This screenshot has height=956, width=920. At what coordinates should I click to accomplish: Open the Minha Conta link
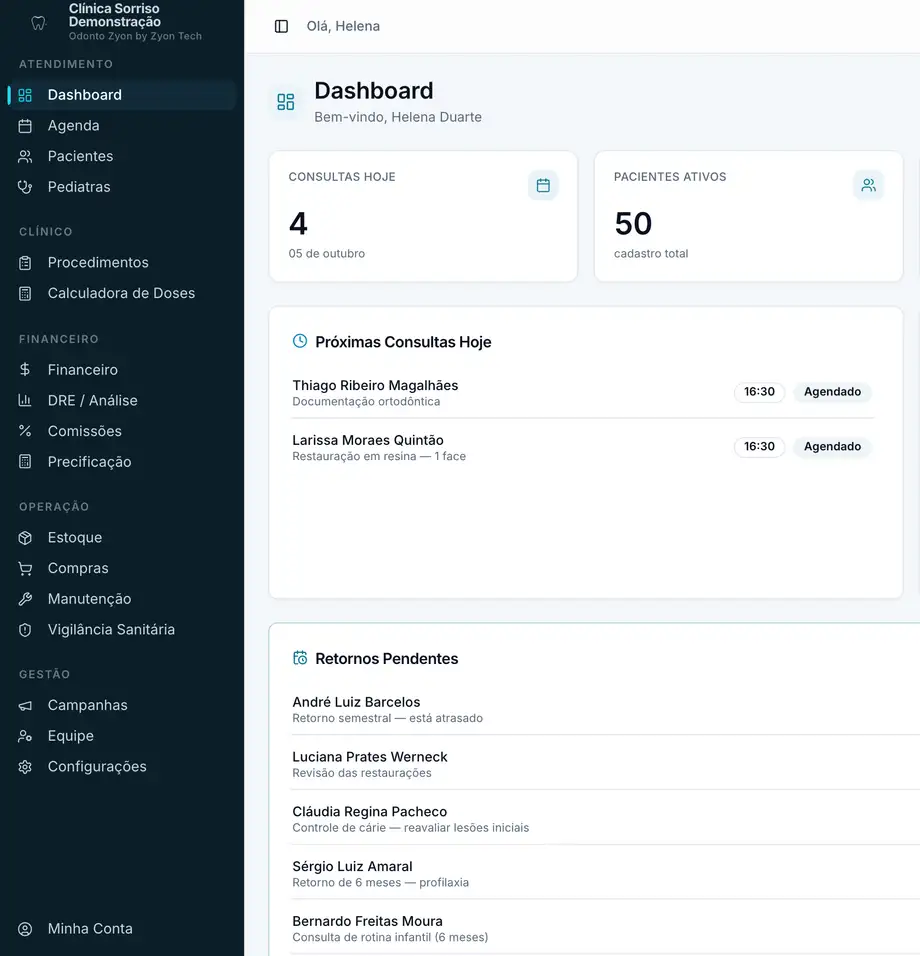[x=122, y=929]
